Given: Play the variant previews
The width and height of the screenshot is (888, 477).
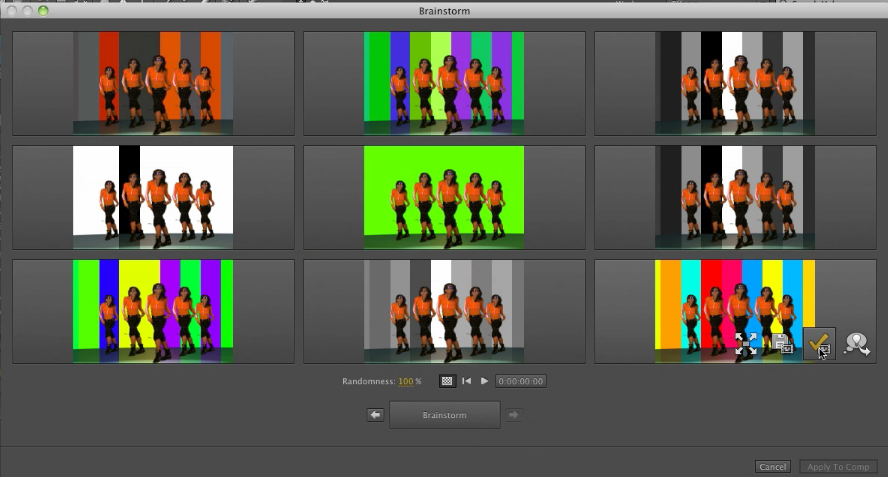Looking at the screenshot, I should [x=484, y=381].
